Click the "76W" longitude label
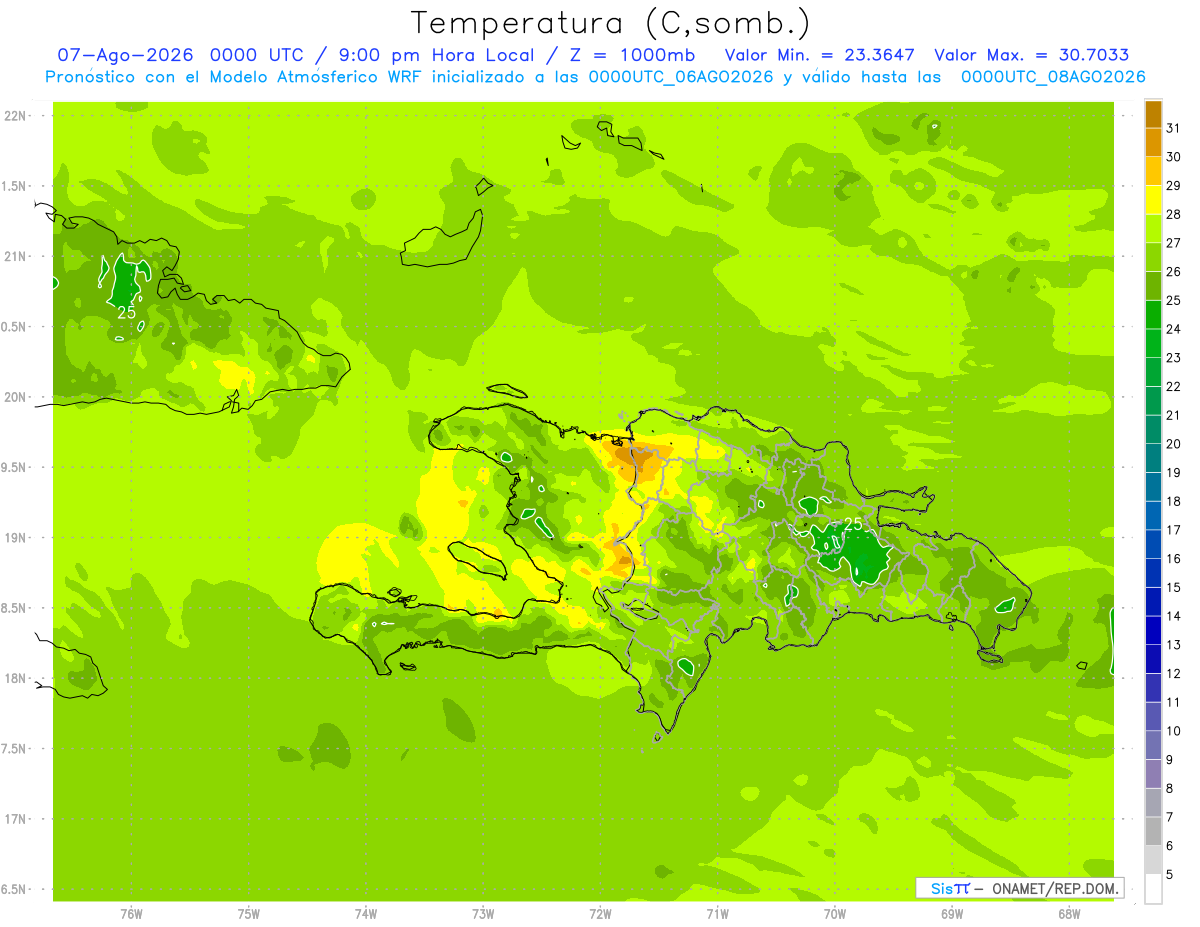Screen dimensions: 1200x927 pos(131,914)
